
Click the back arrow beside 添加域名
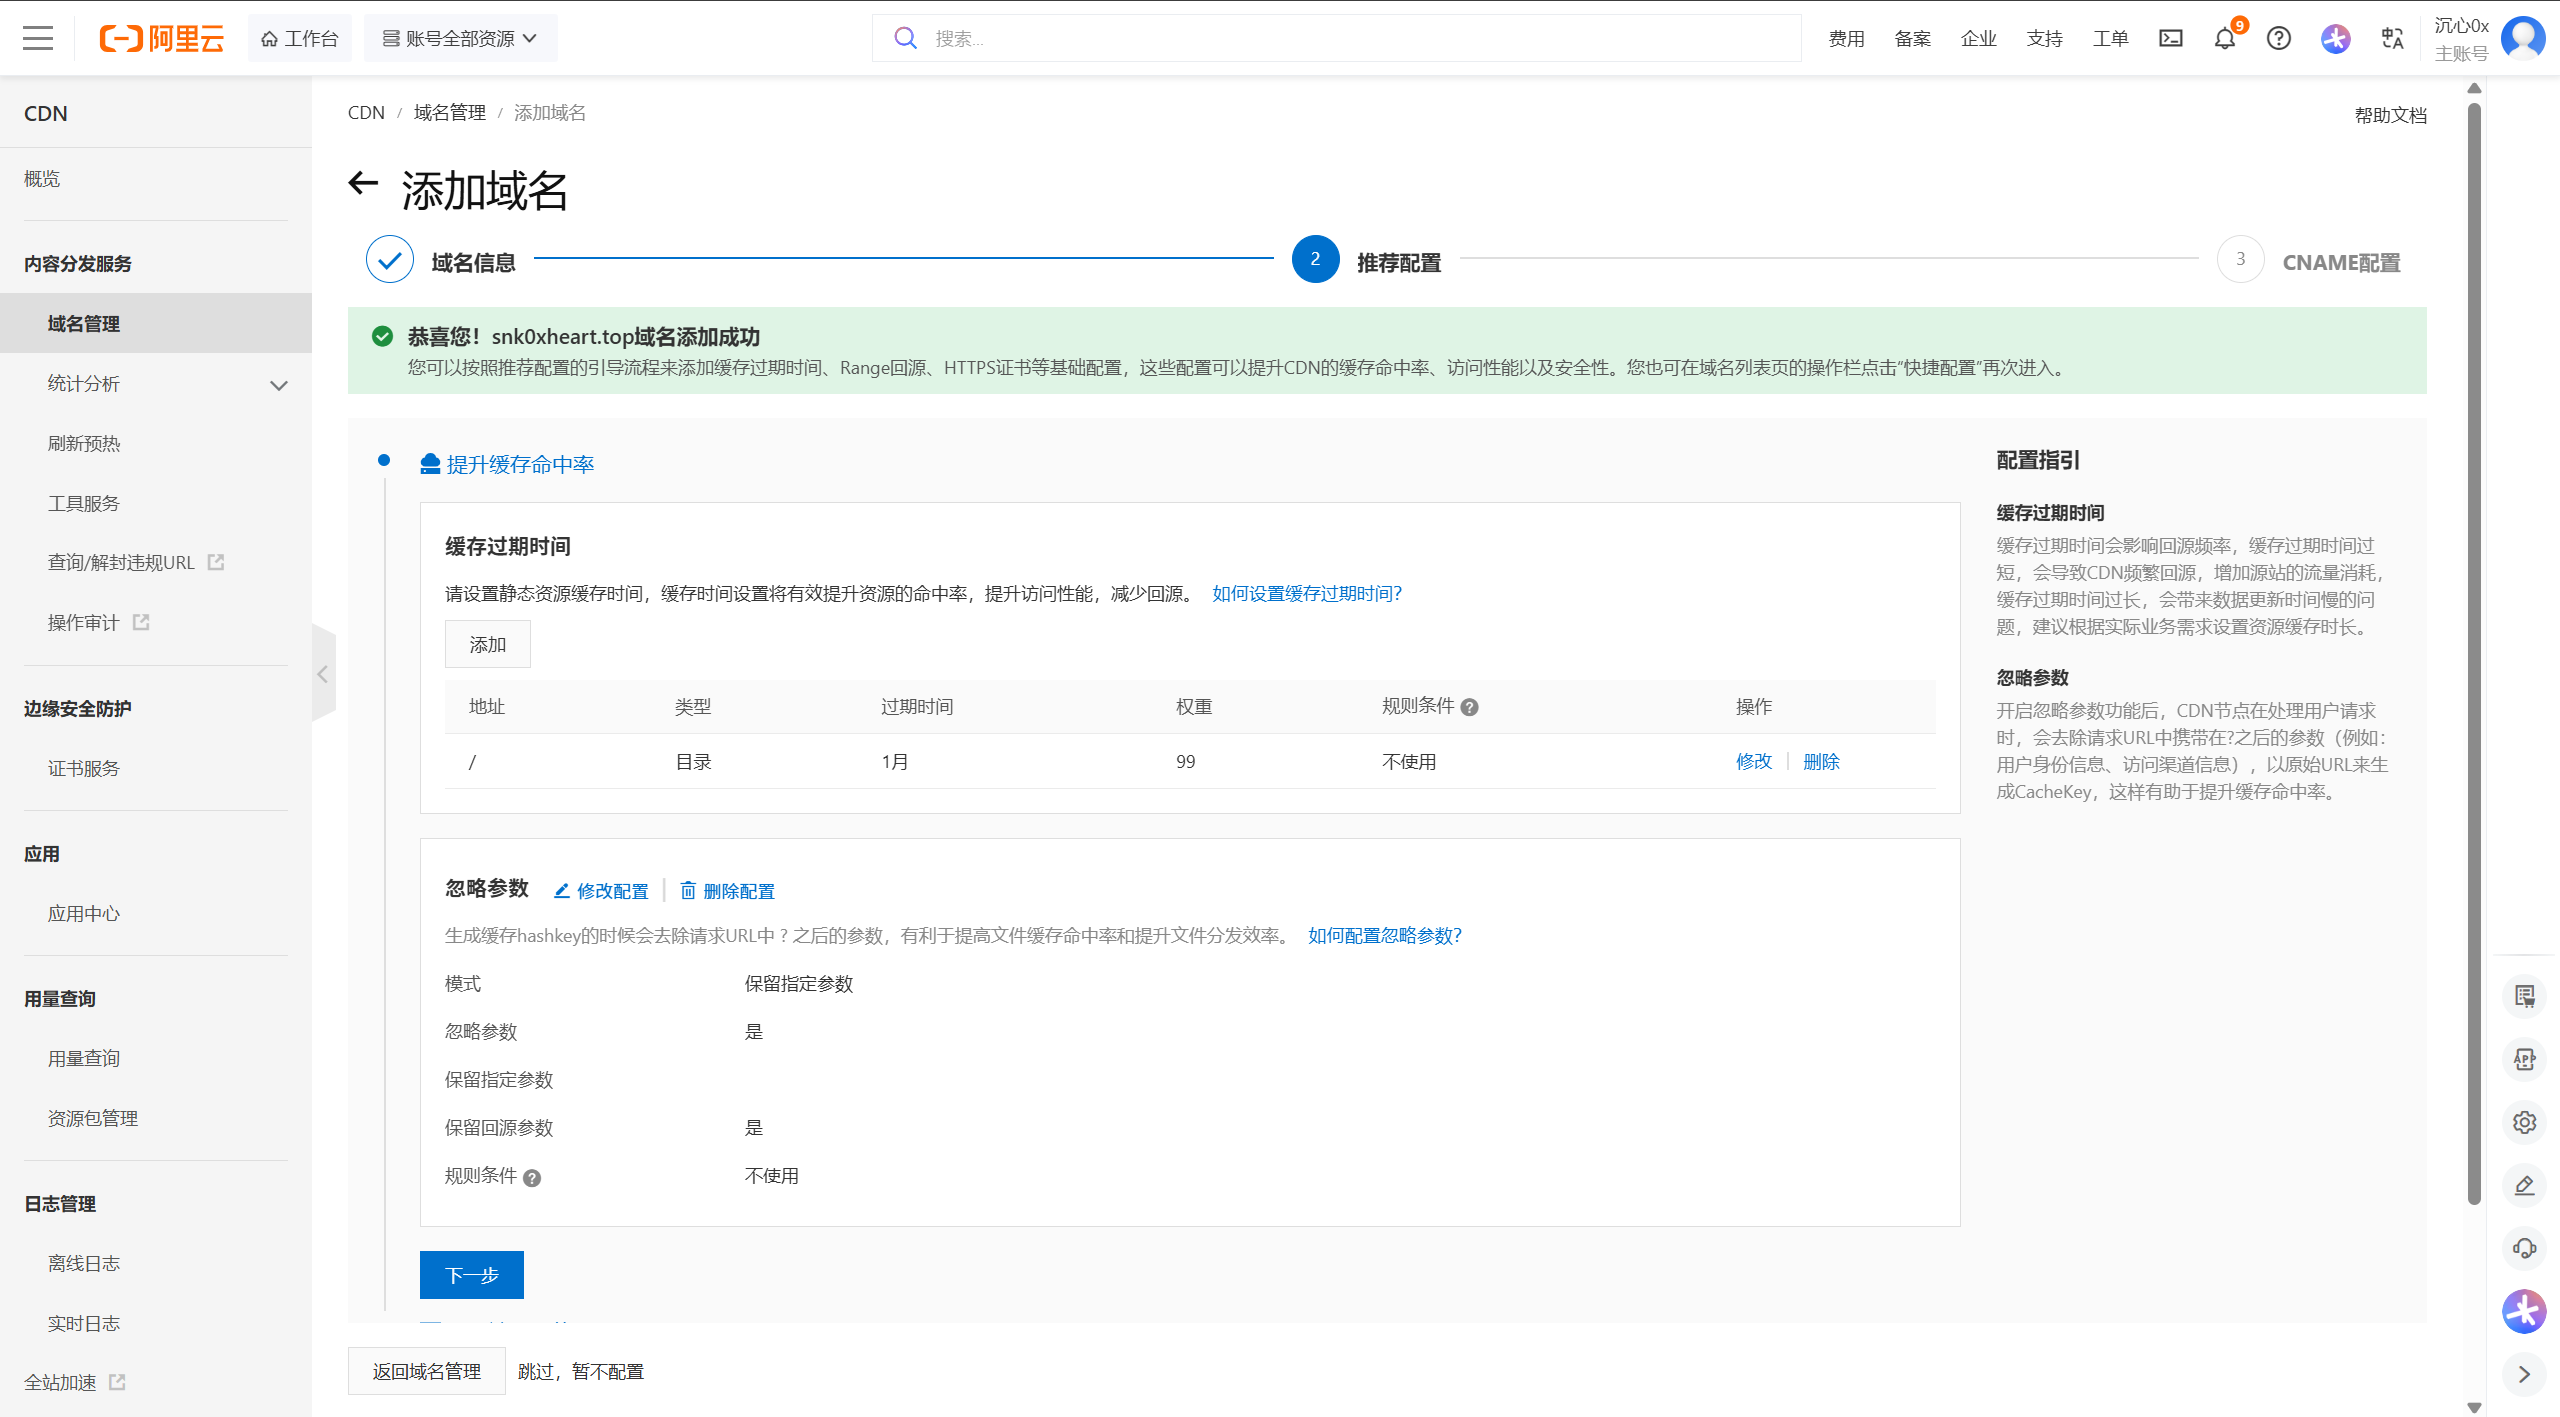[363, 183]
